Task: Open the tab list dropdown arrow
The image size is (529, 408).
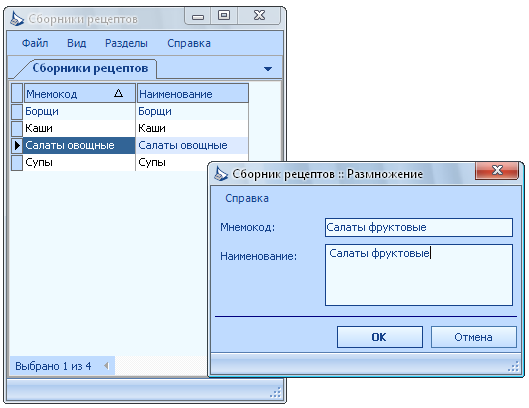Action: (x=268, y=69)
